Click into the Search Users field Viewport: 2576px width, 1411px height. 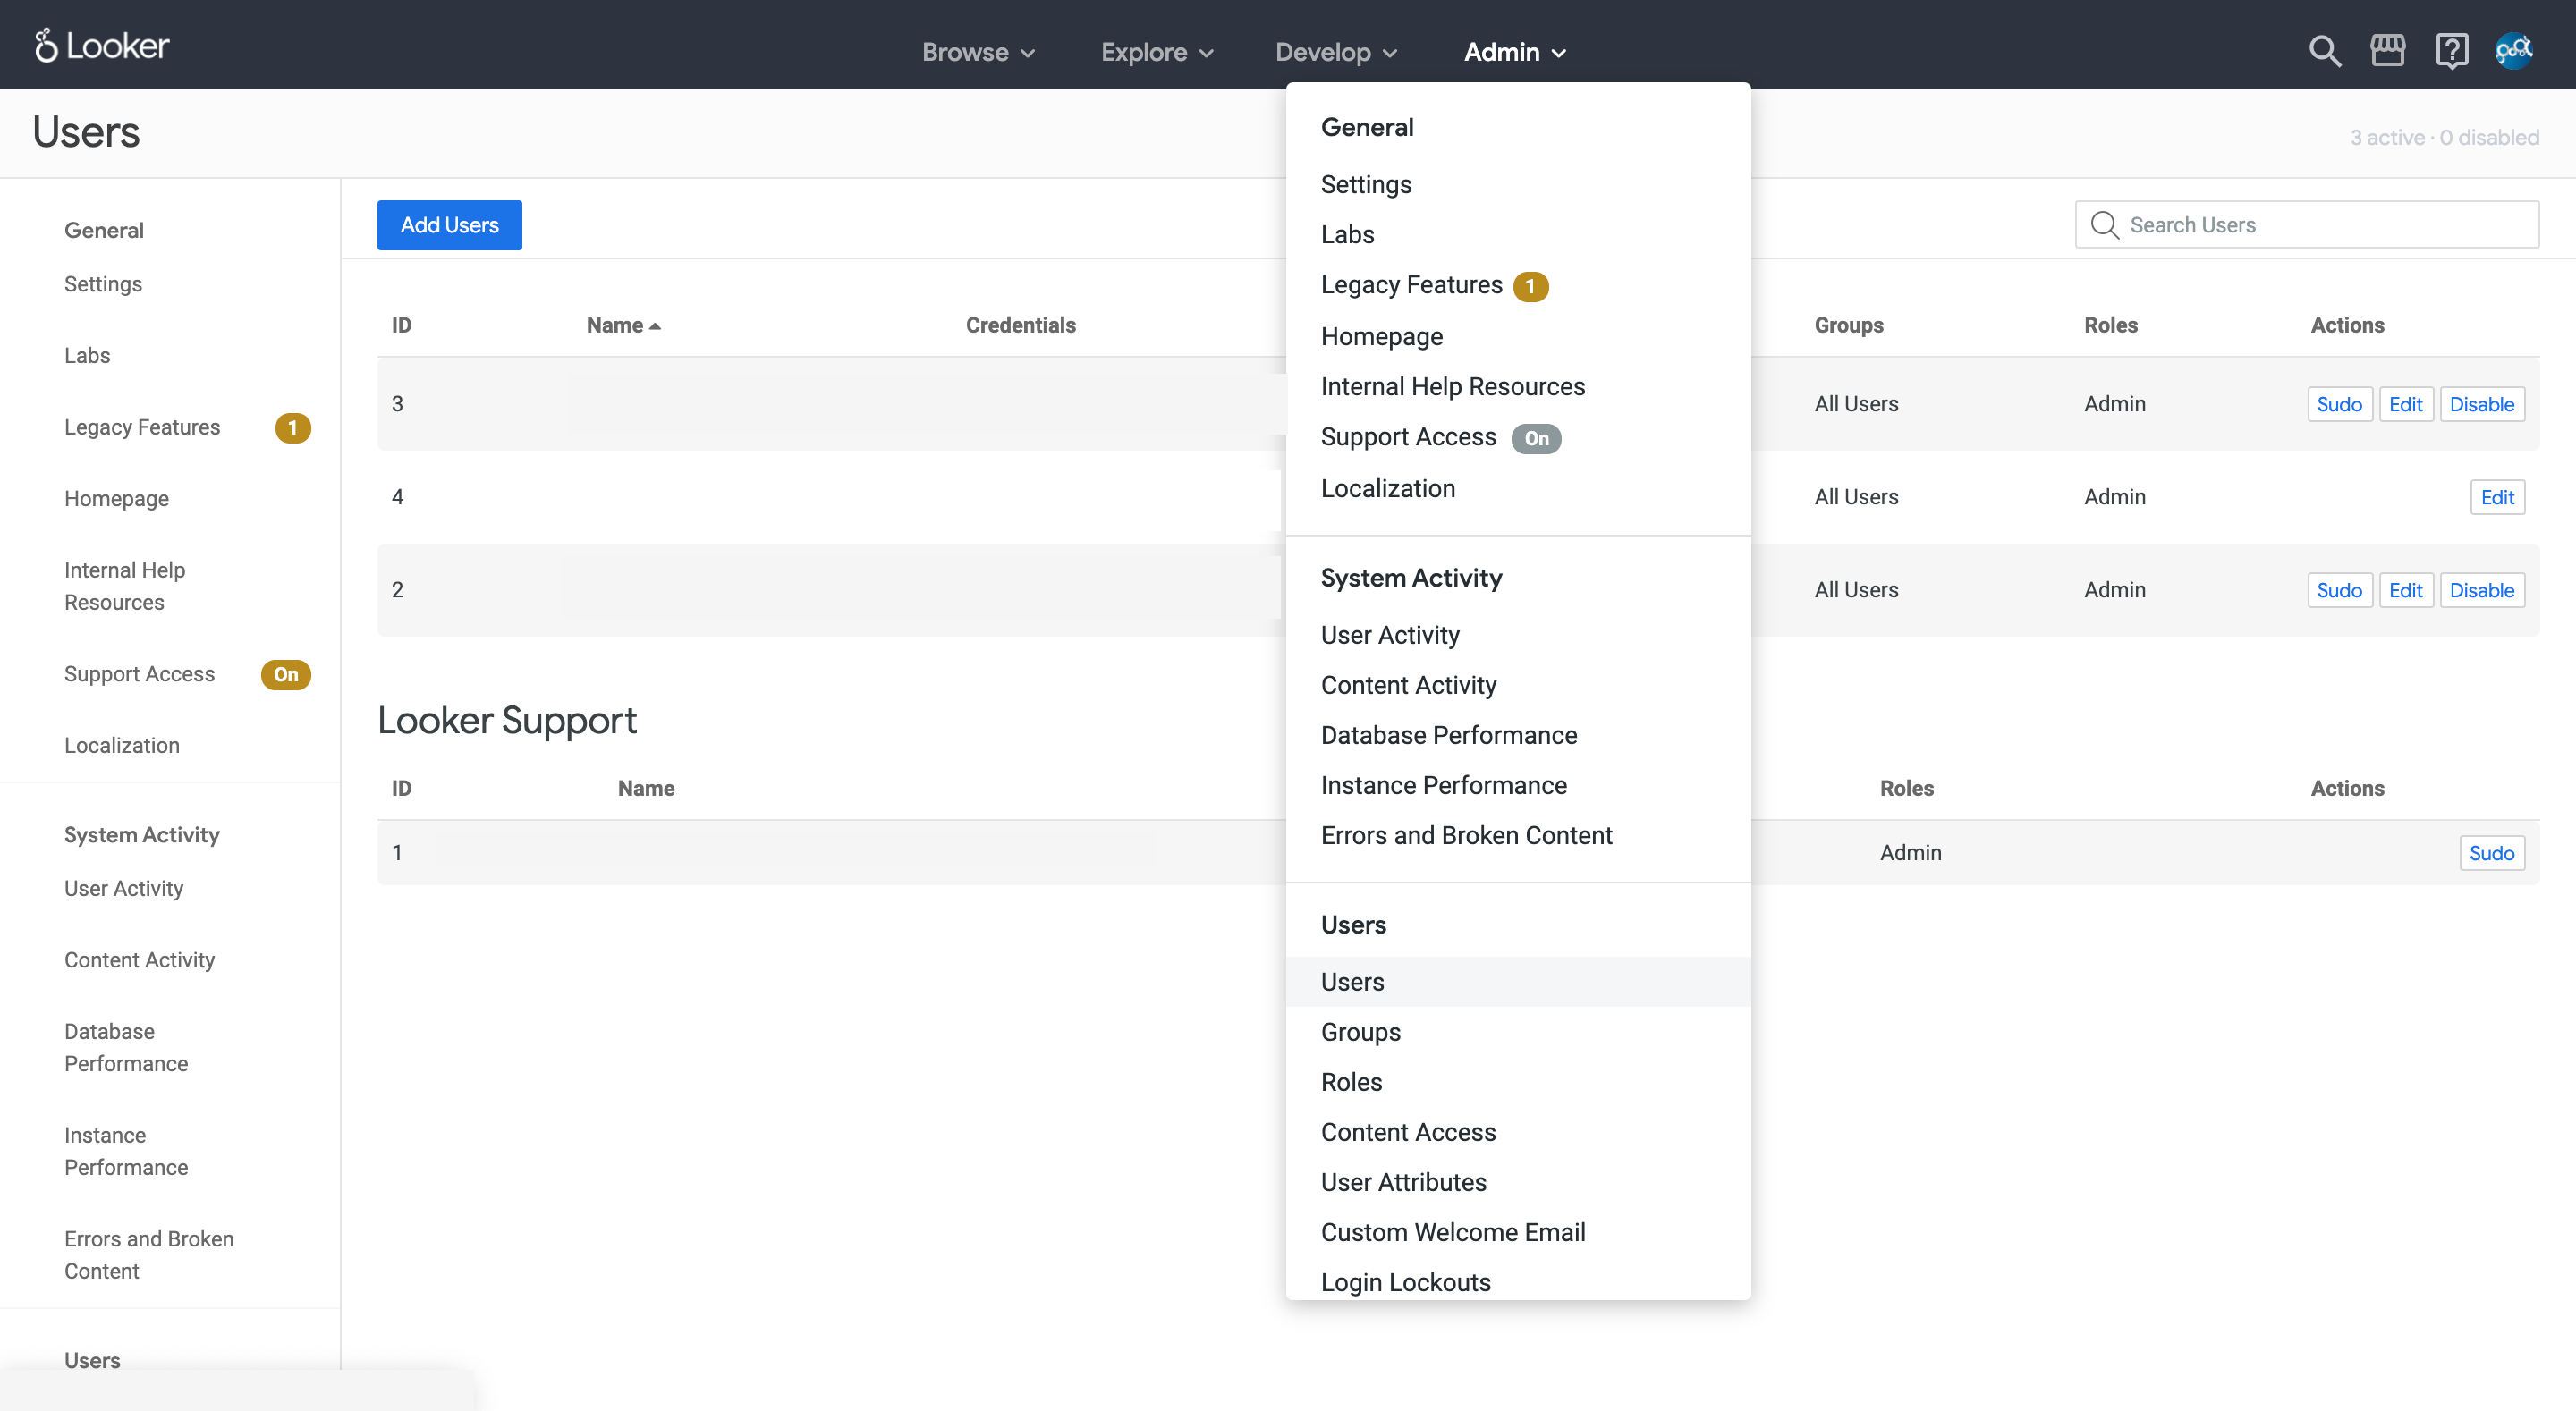tap(2306, 225)
